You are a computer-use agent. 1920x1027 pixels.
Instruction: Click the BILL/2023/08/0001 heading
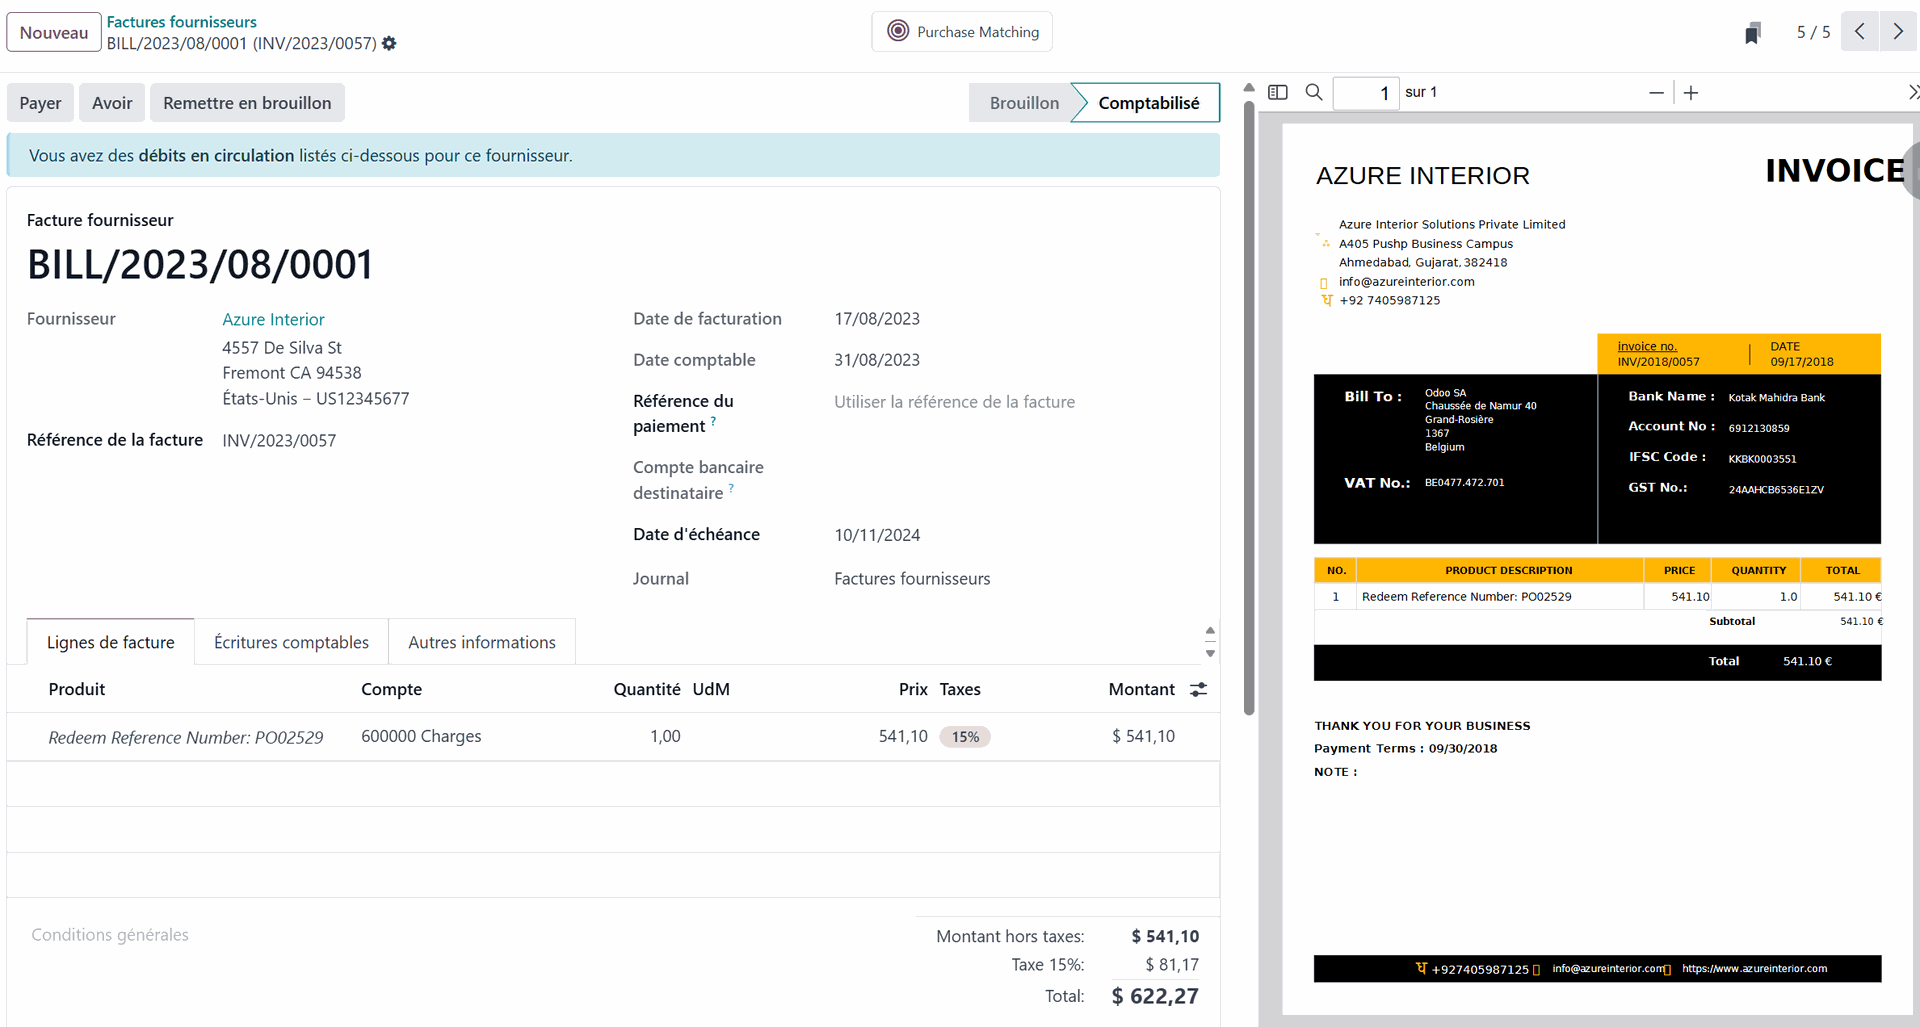[200, 265]
